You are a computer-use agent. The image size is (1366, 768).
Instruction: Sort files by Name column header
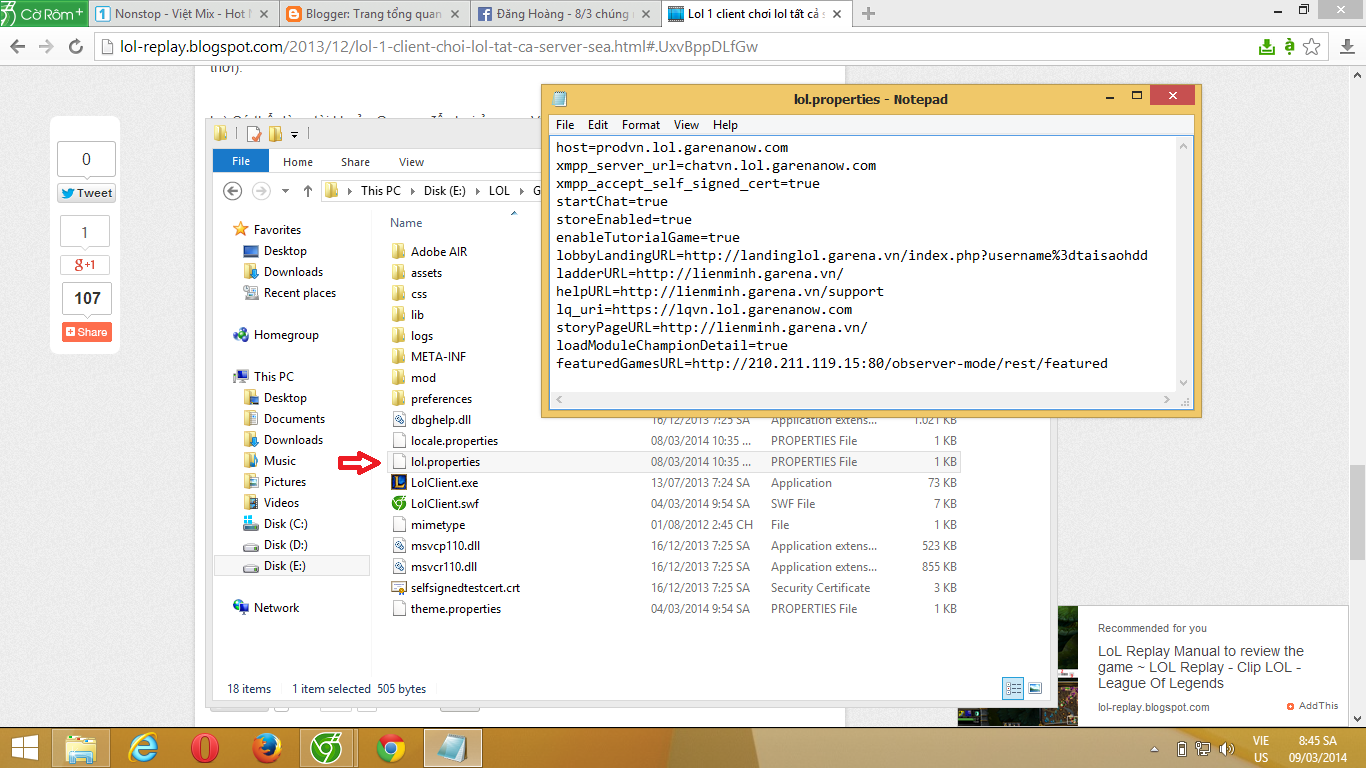click(406, 223)
